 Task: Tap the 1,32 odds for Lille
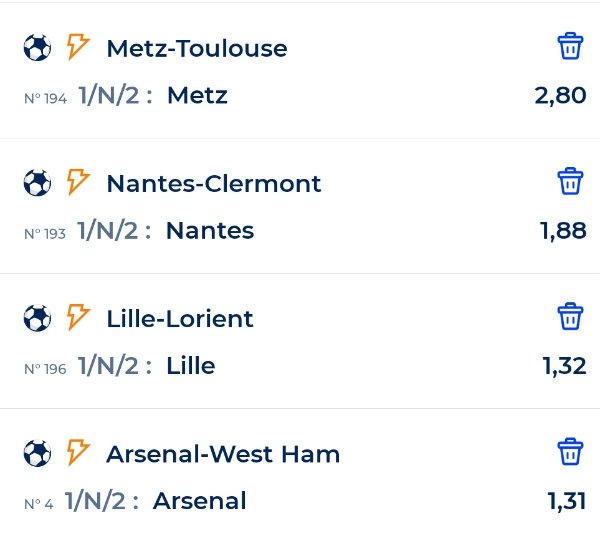(564, 366)
